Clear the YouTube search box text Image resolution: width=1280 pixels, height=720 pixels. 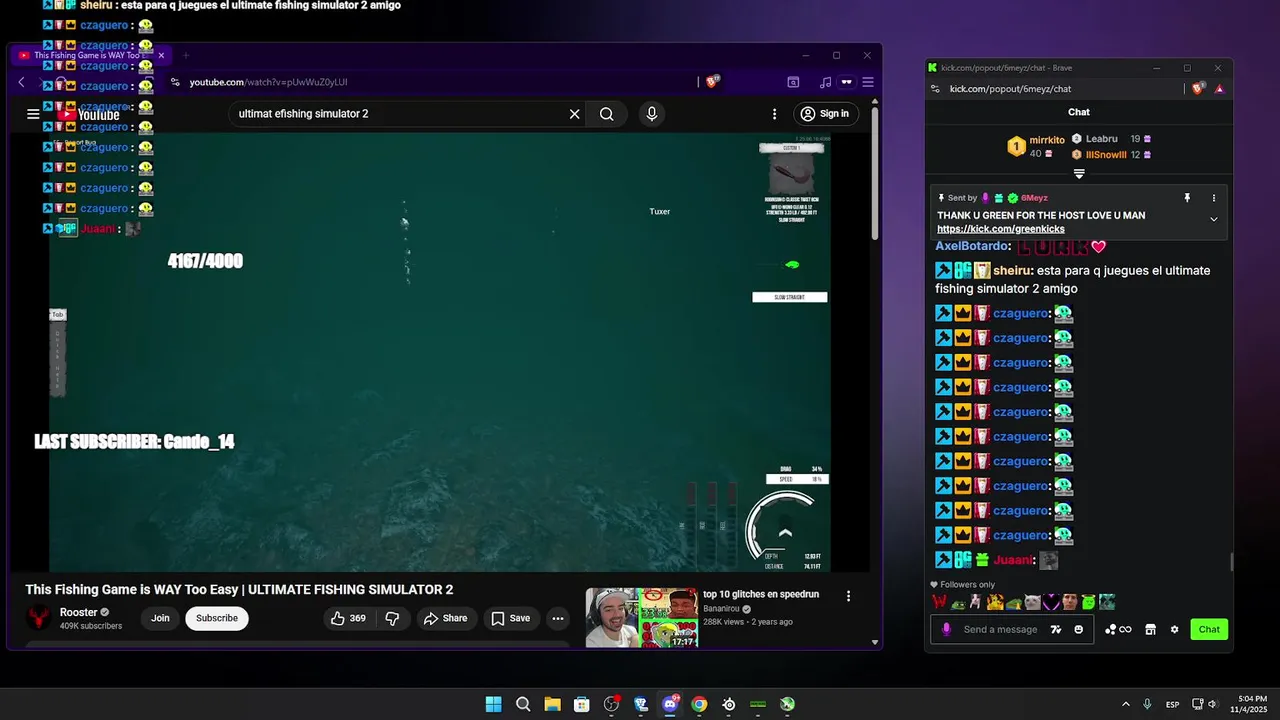[x=574, y=114]
